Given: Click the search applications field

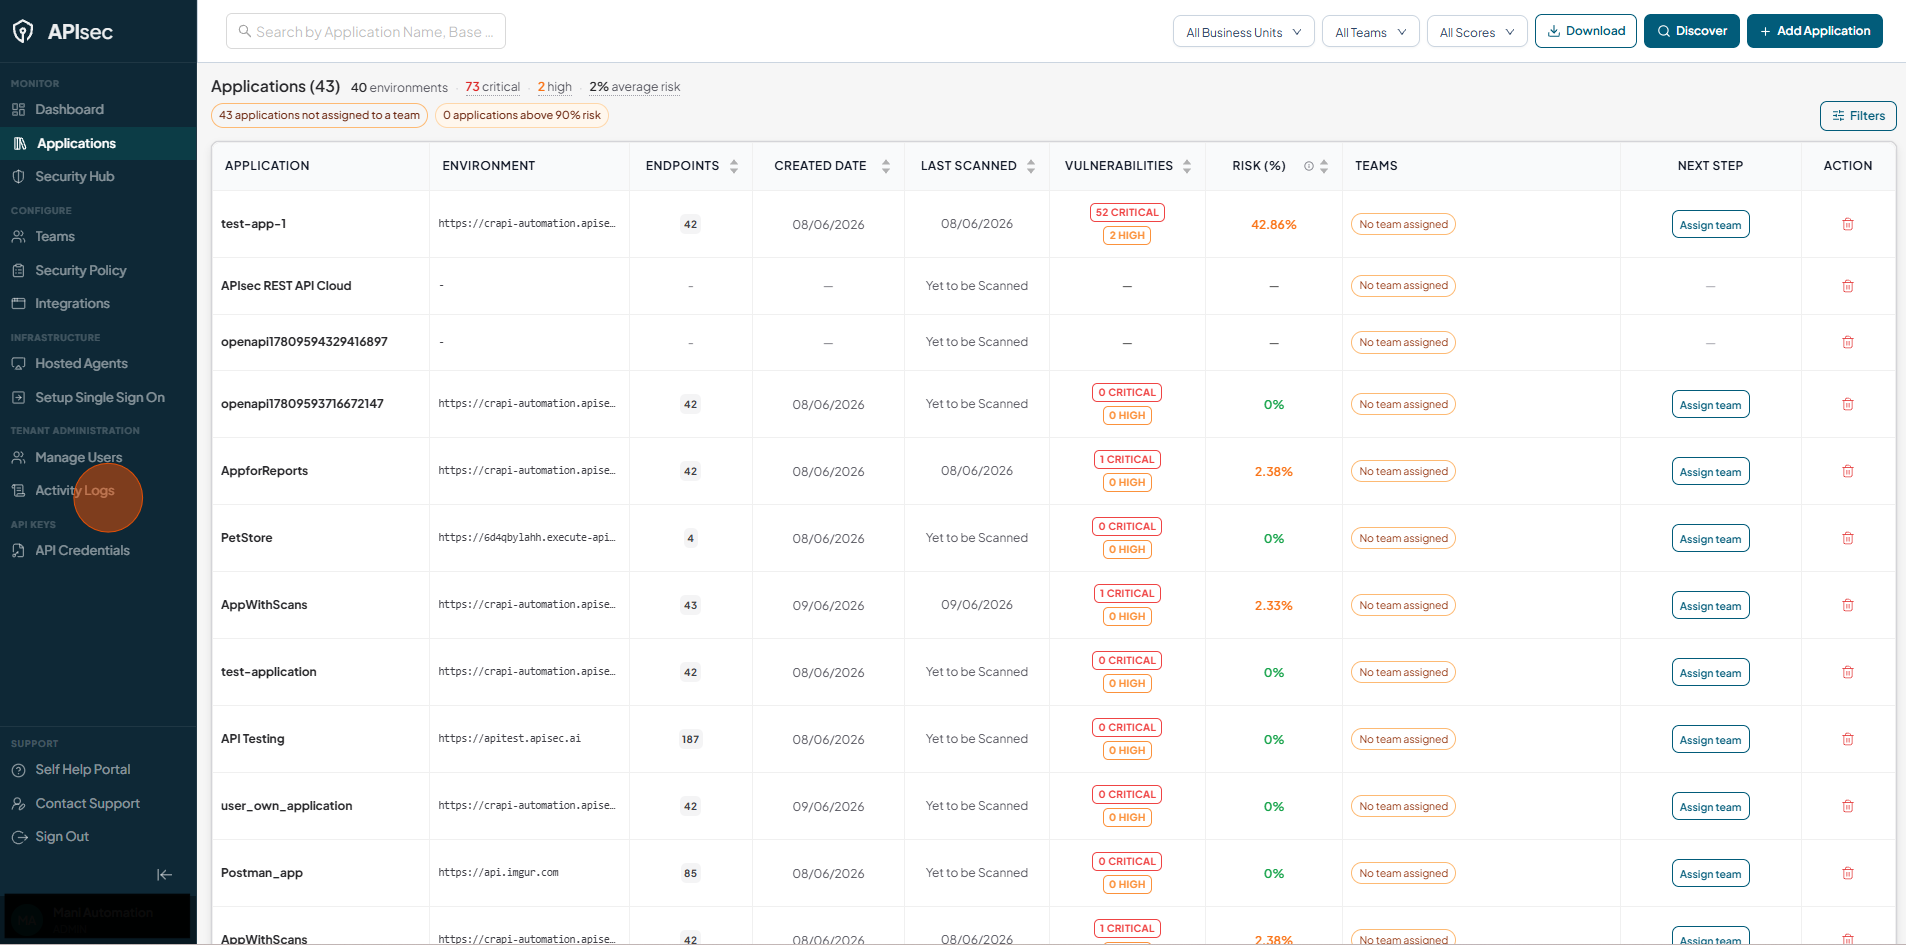Looking at the screenshot, I should click(366, 31).
